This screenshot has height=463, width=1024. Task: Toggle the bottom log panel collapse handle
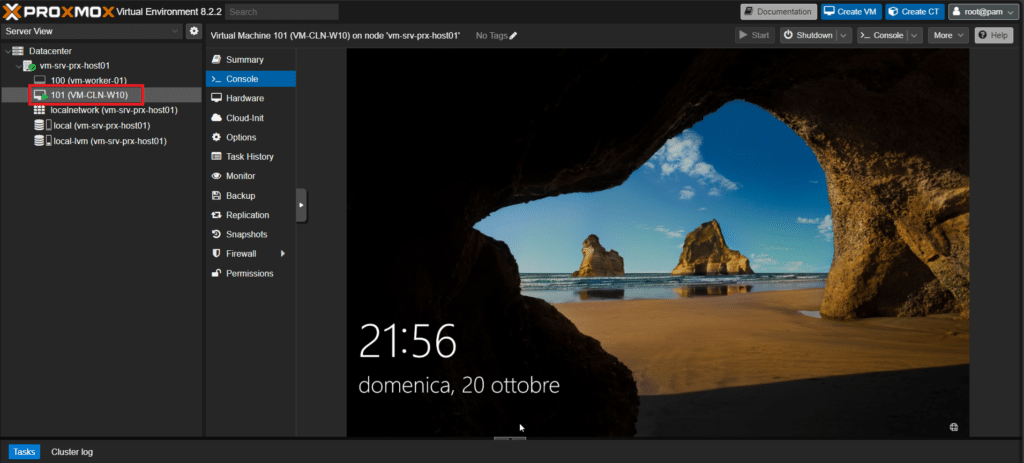click(x=510, y=439)
